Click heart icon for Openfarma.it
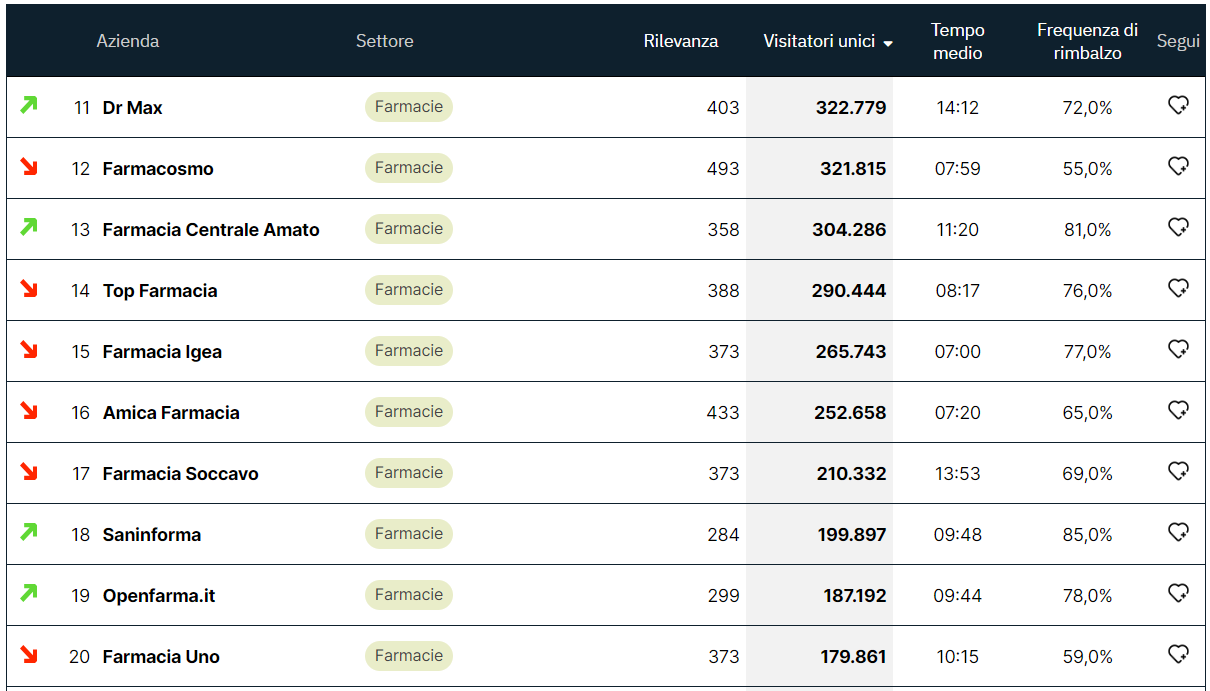 [x=1178, y=593]
